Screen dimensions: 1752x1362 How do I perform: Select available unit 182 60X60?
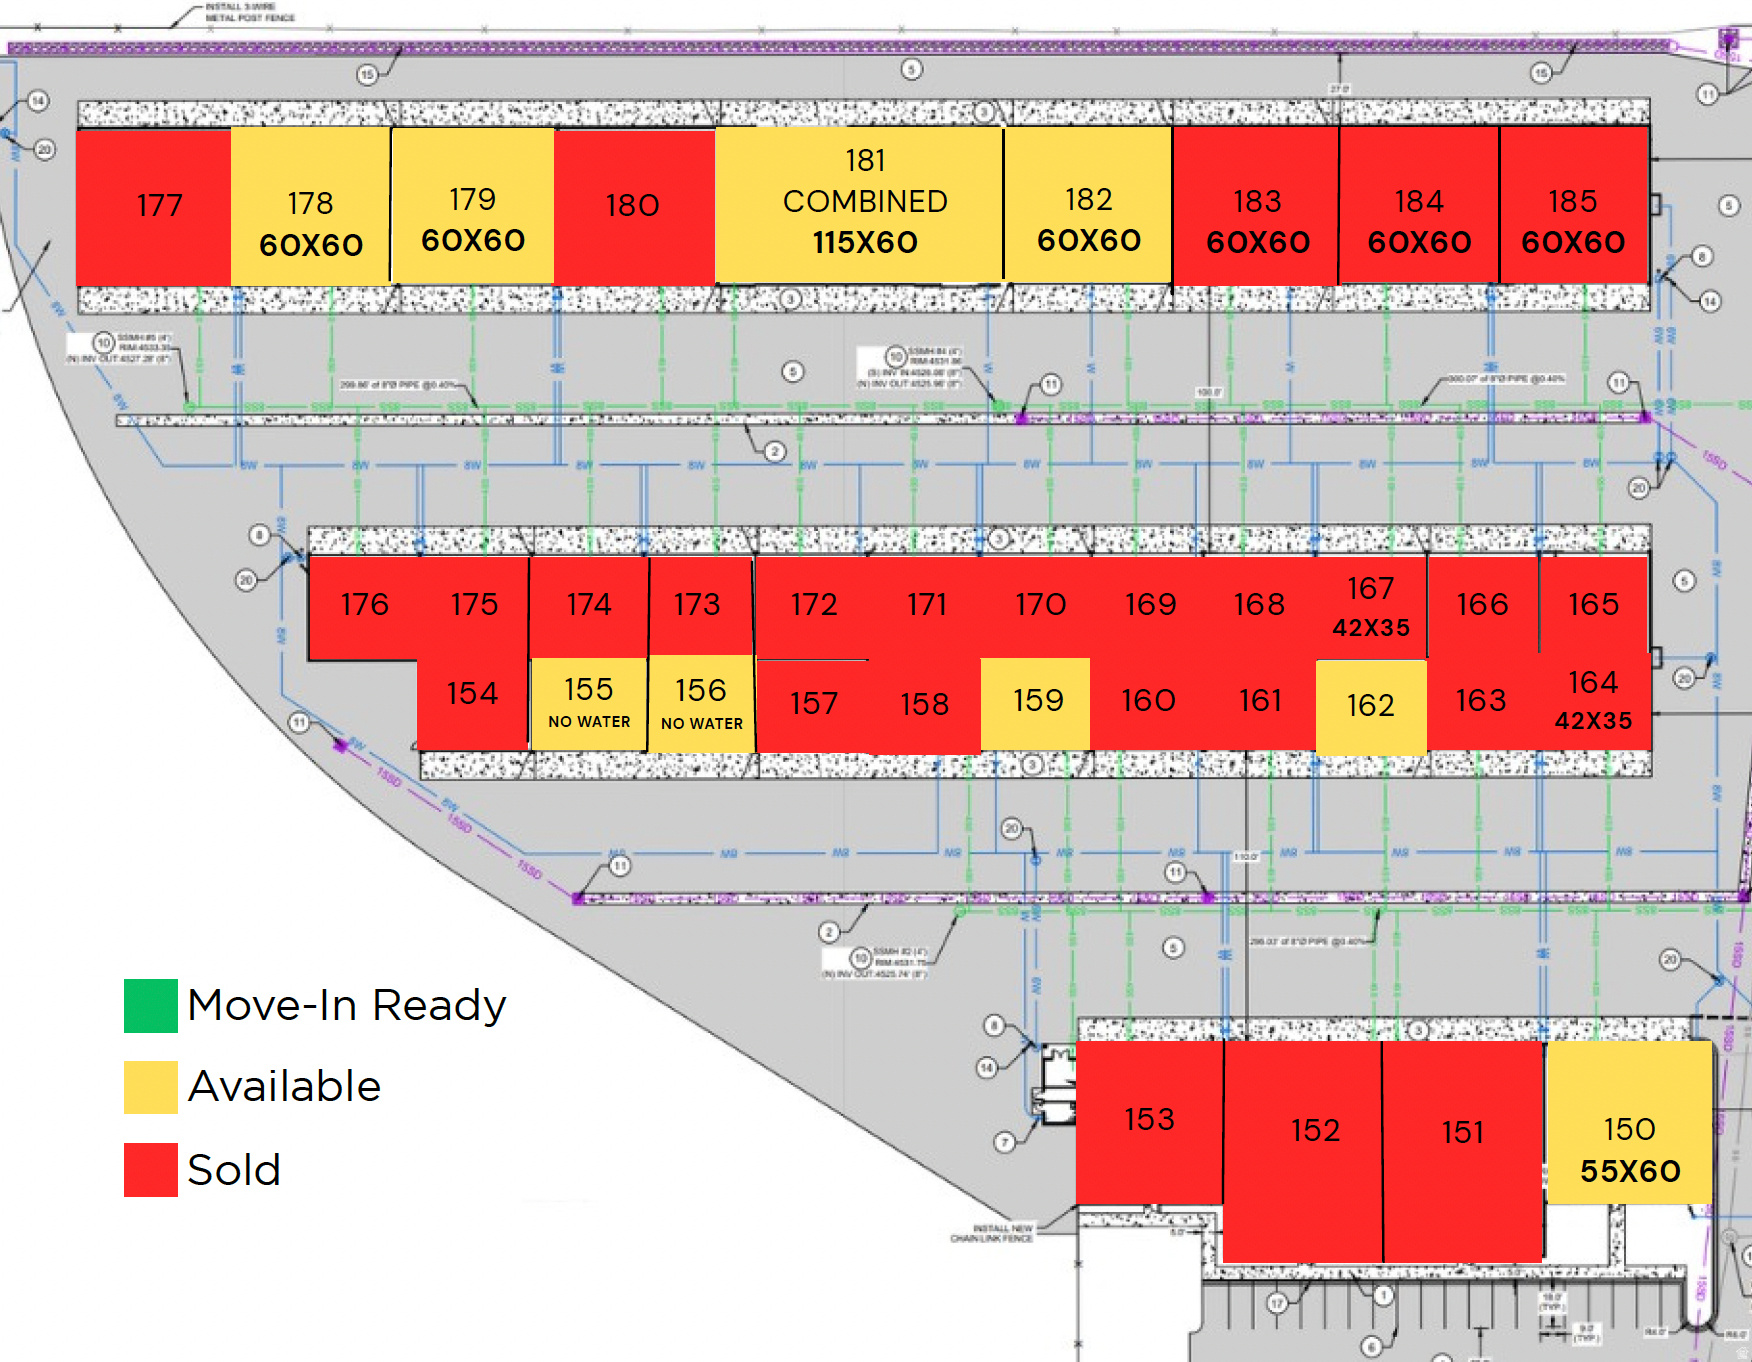[1089, 204]
